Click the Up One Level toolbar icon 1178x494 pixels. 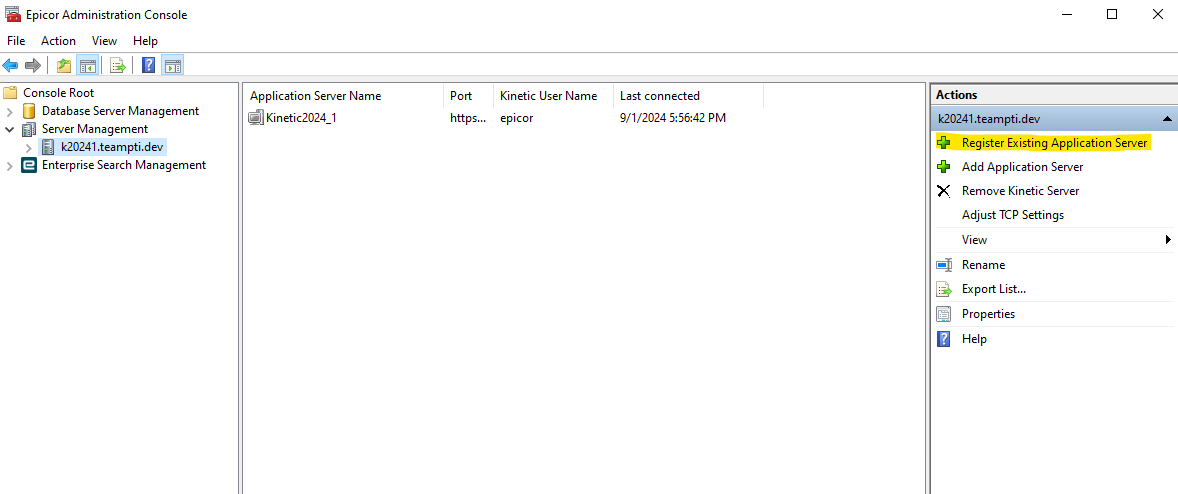click(x=64, y=66)
